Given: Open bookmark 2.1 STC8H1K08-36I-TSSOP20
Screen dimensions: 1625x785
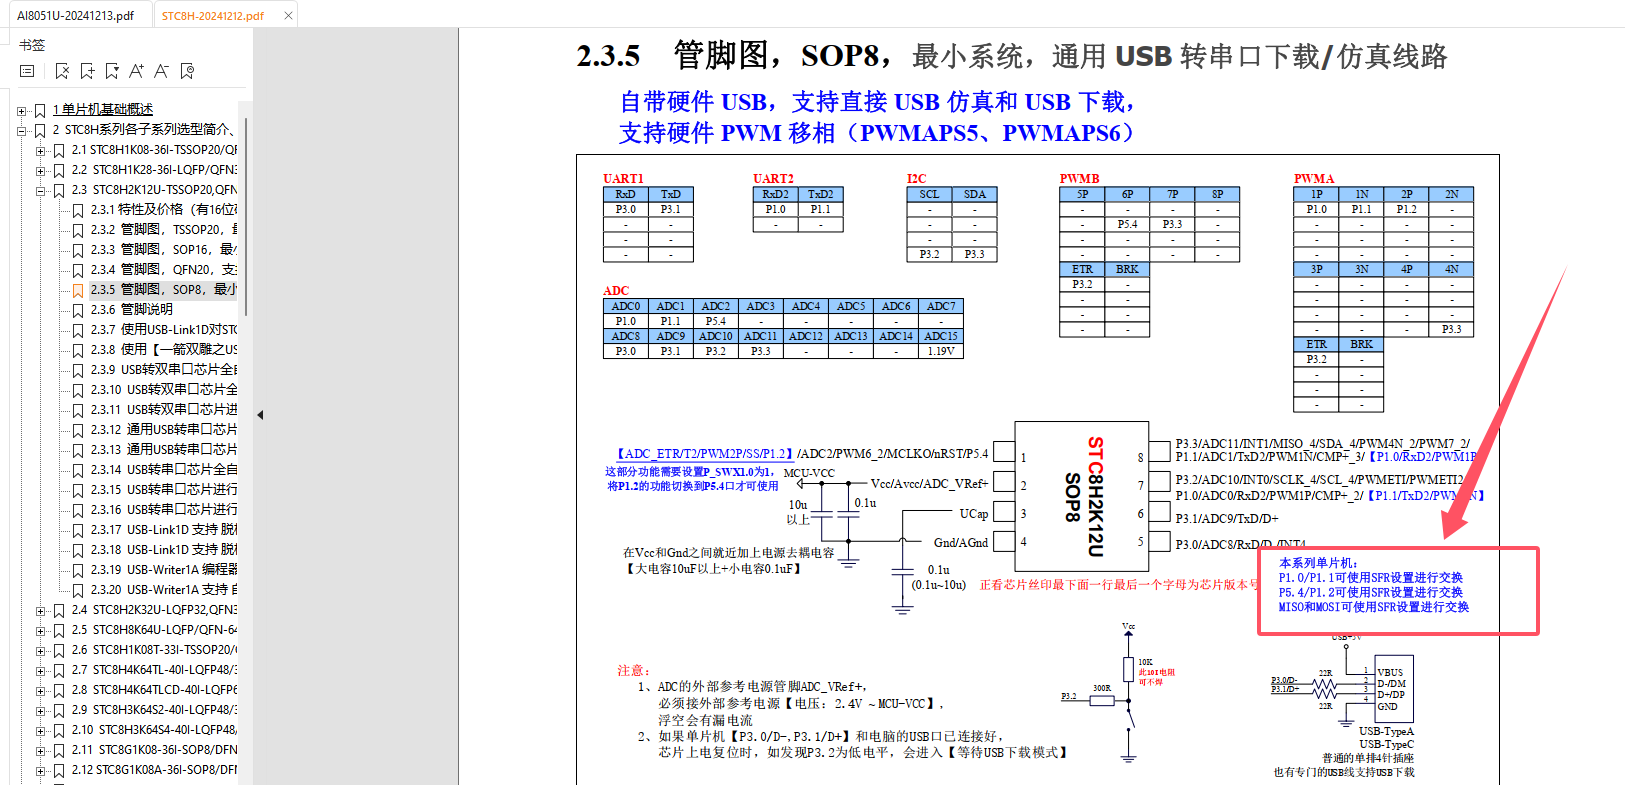Looking at the screenshot, I should [x=154, y=150].
